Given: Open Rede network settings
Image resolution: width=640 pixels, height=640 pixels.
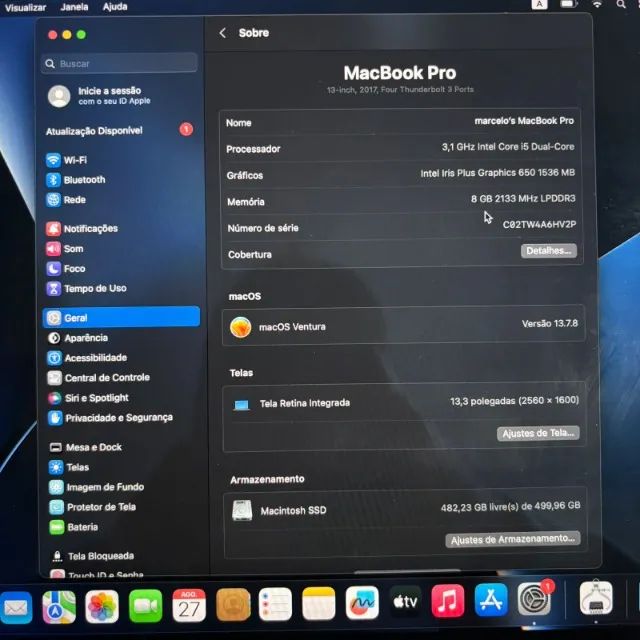Looking at the screenshot, I should [66, 200].
